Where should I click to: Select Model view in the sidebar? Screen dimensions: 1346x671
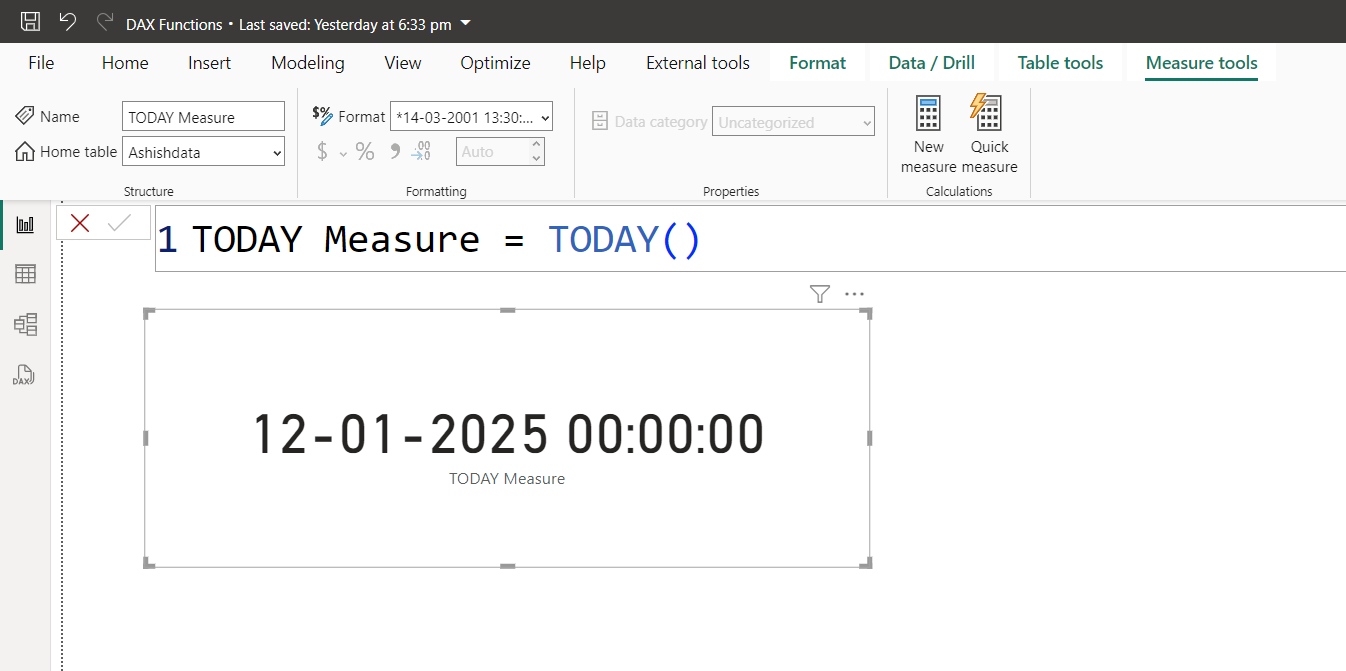[x=25, y=324]
